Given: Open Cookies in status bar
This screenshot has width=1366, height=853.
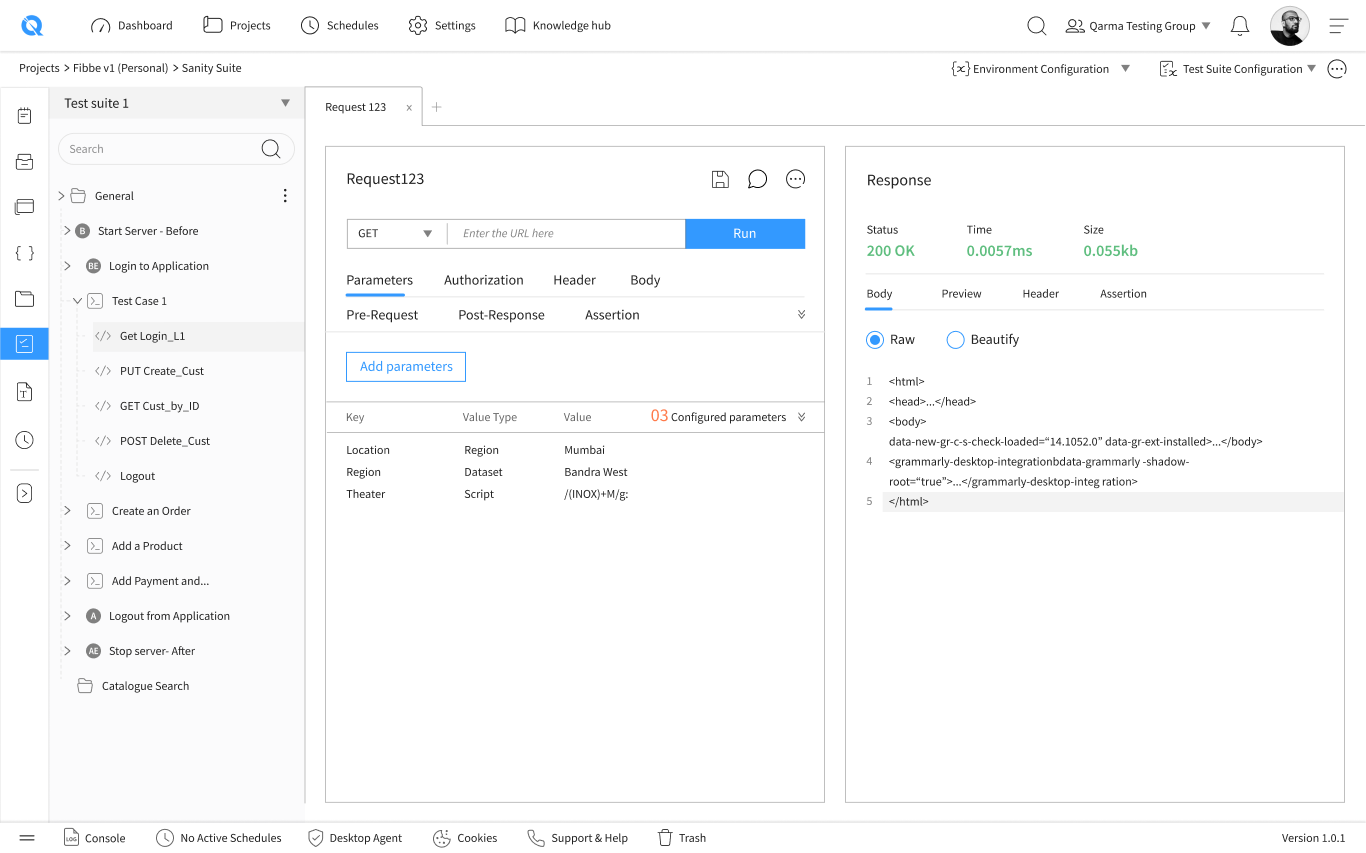Looking at the screenshot, I should click(465, 838).
